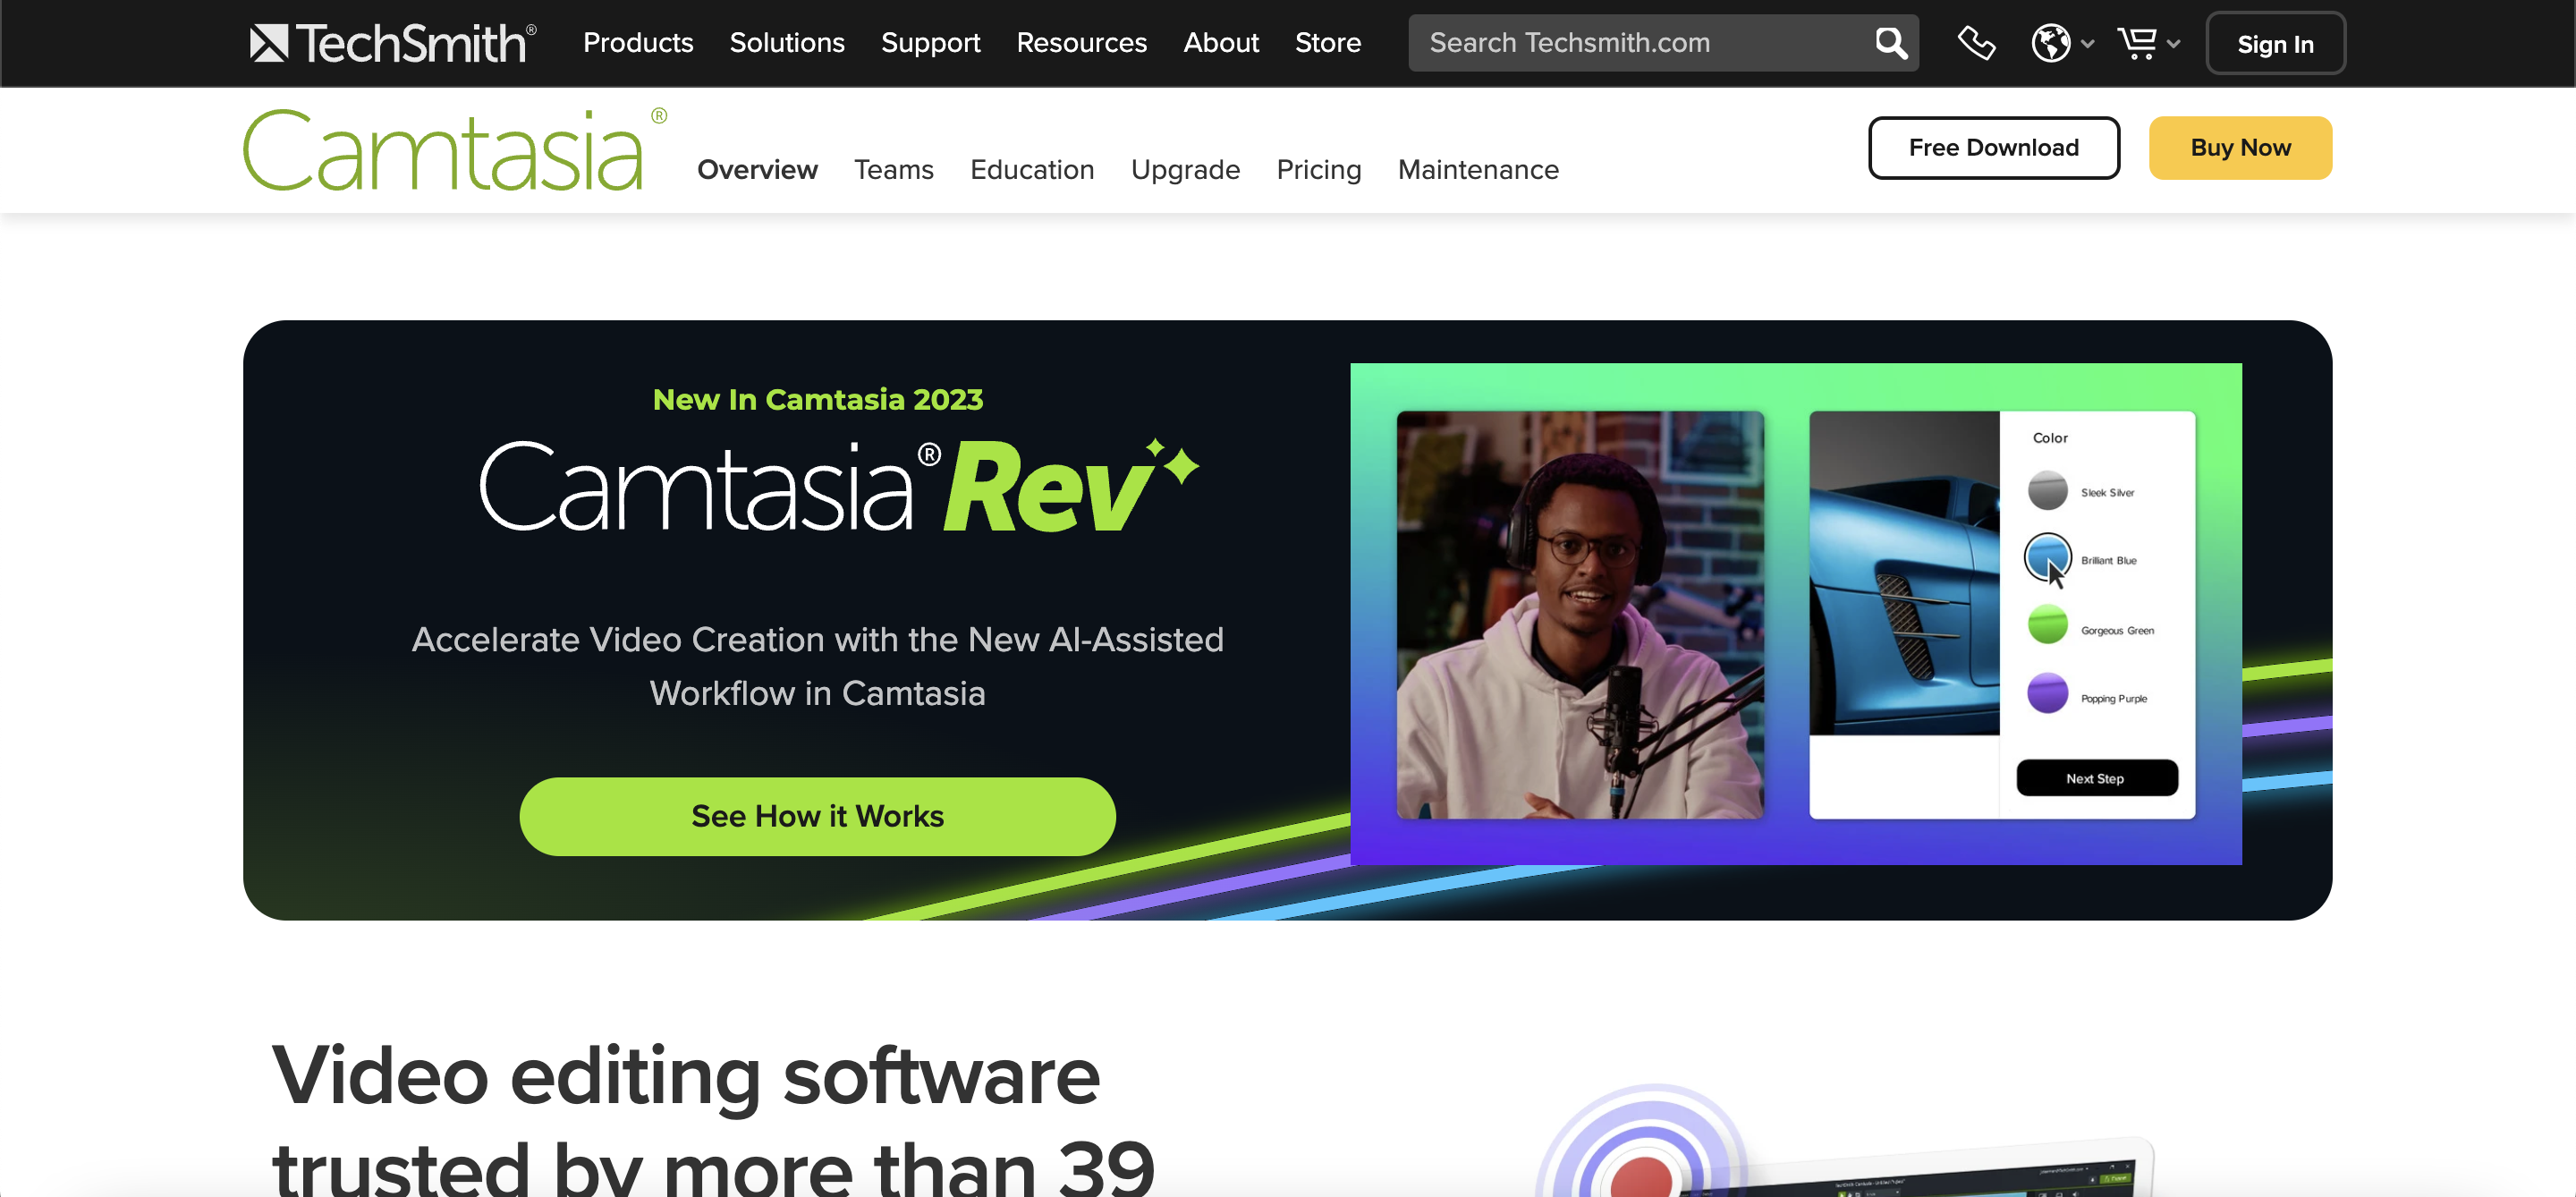The image size is (2576, 1197).
Task: Open the phone contact icon
Action: point(1976,43)
